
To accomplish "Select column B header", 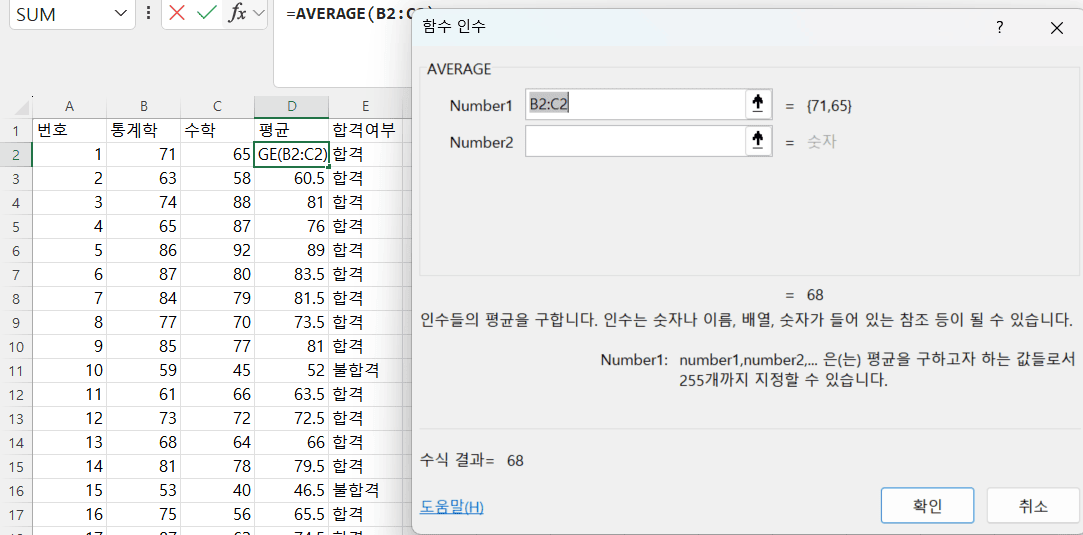I will [144, 107].
